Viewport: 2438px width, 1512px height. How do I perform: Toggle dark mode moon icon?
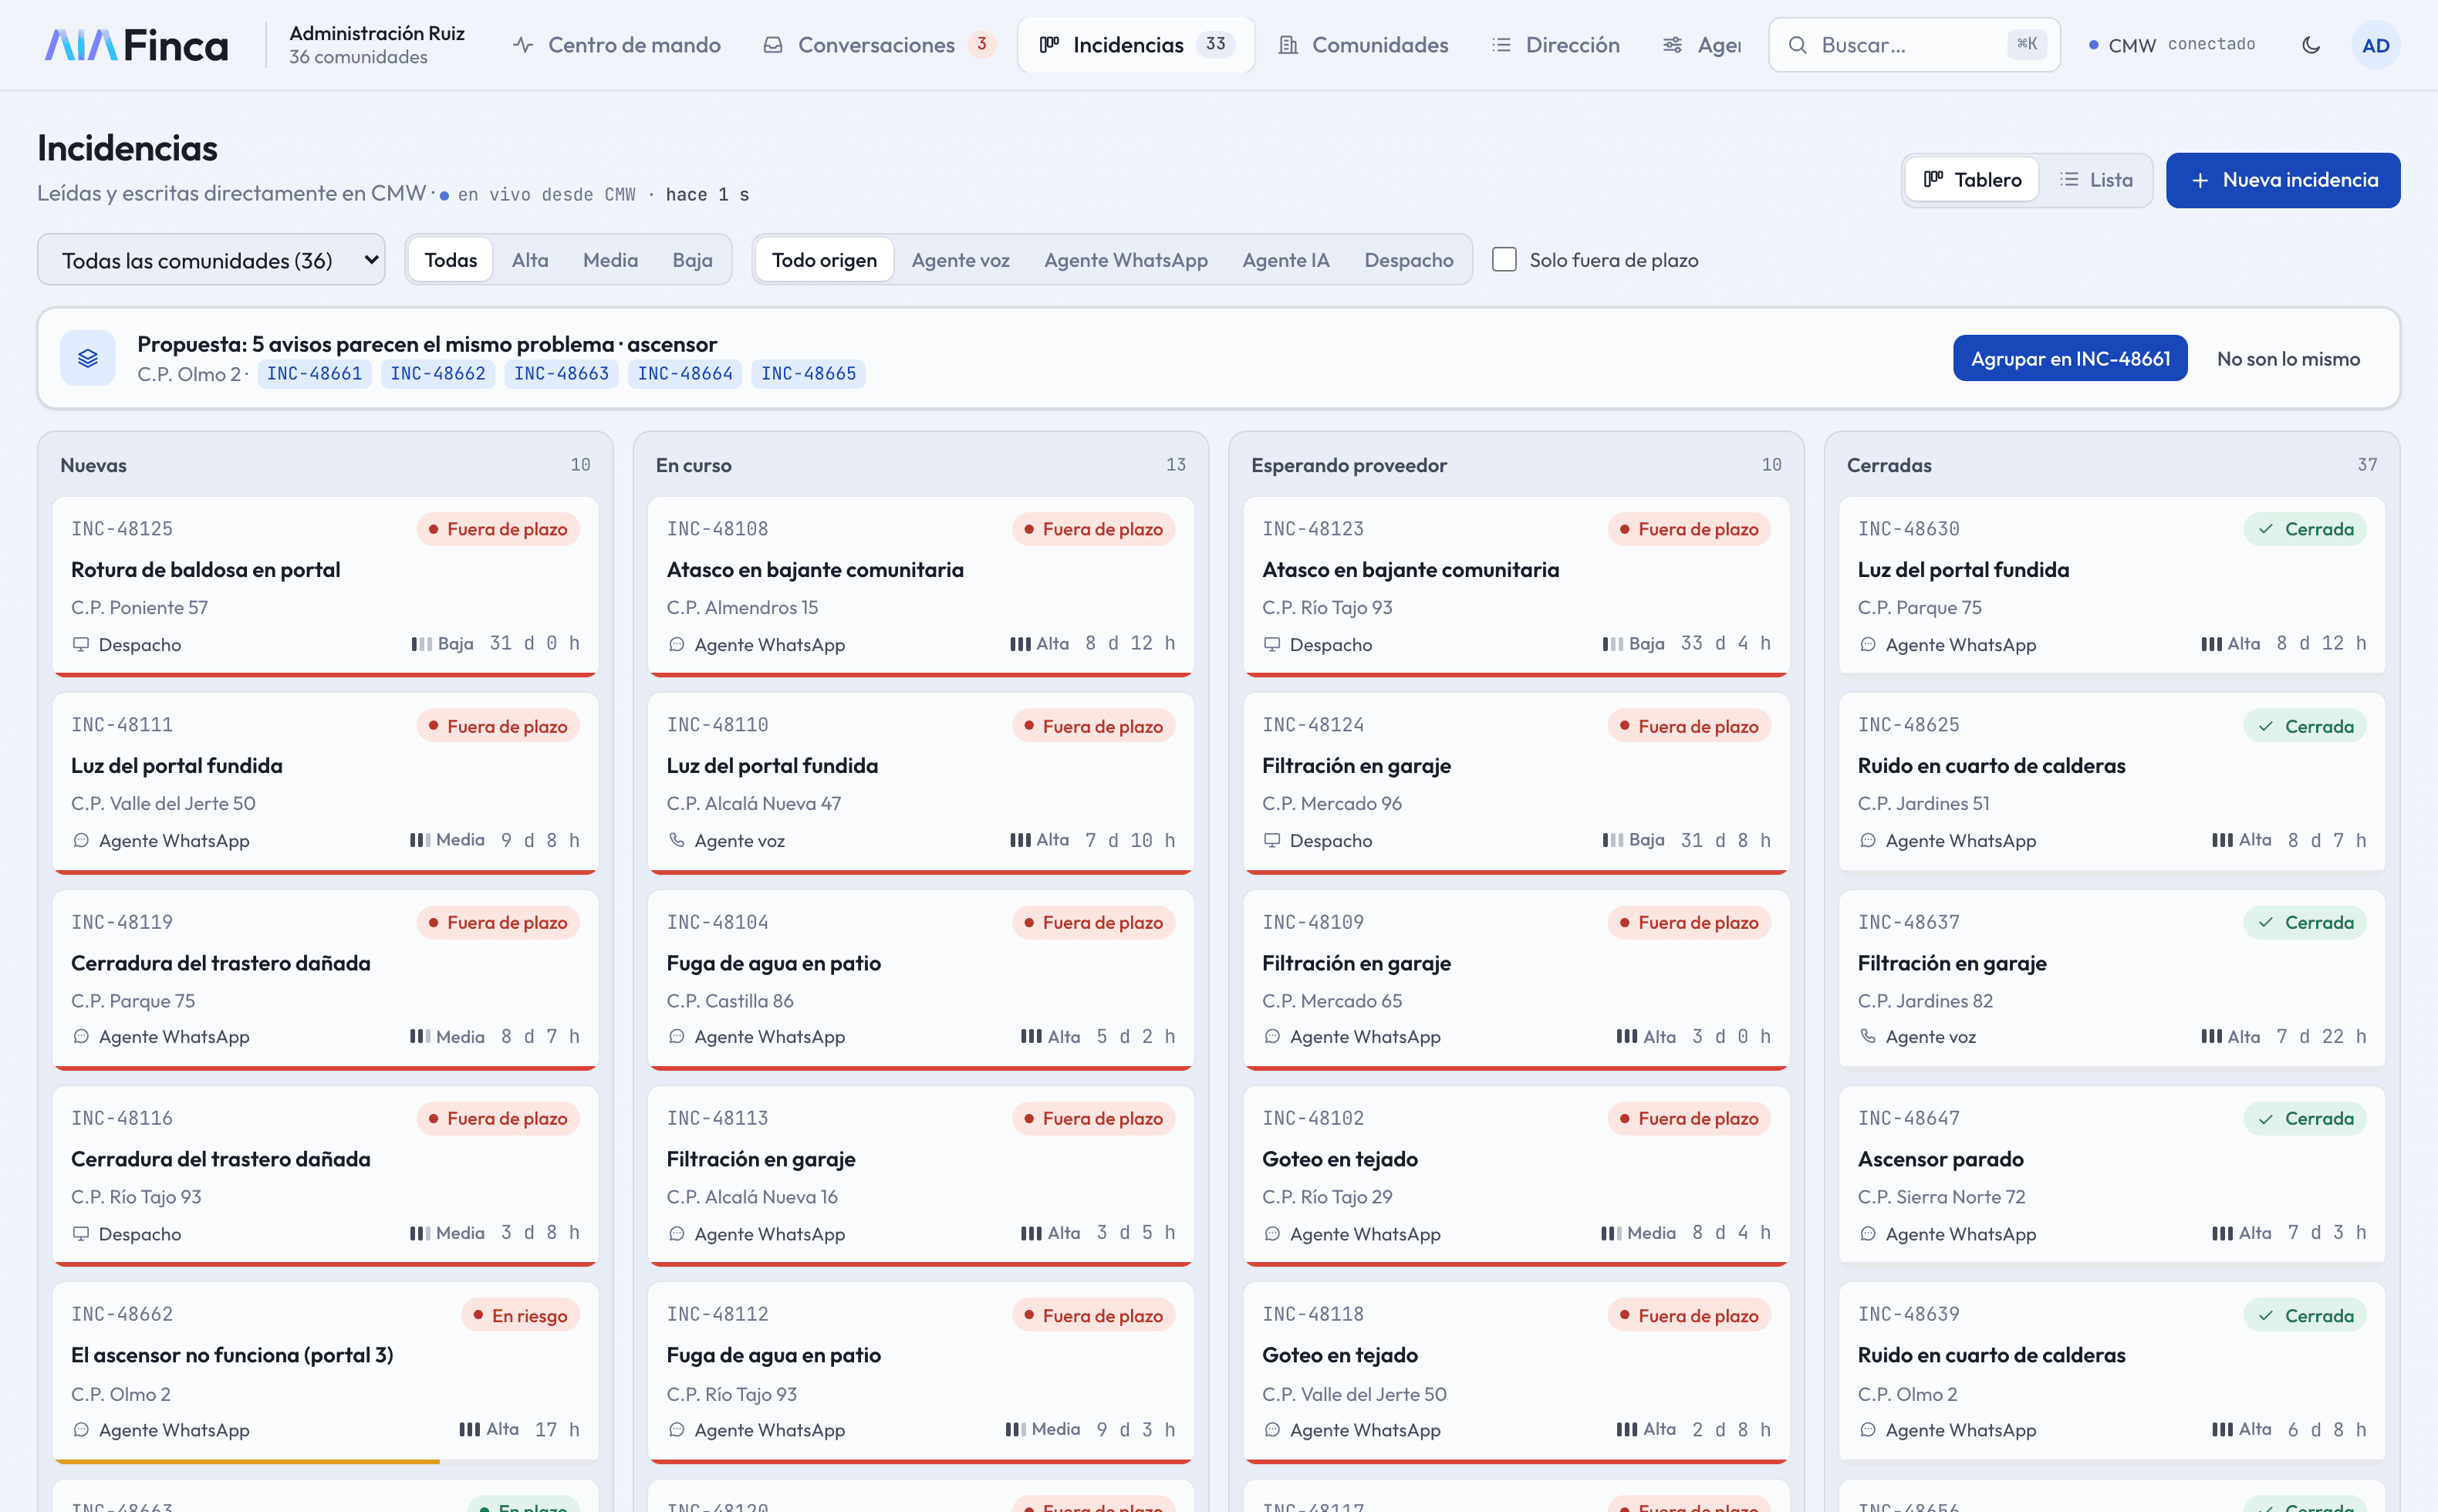pos(2310,45)
